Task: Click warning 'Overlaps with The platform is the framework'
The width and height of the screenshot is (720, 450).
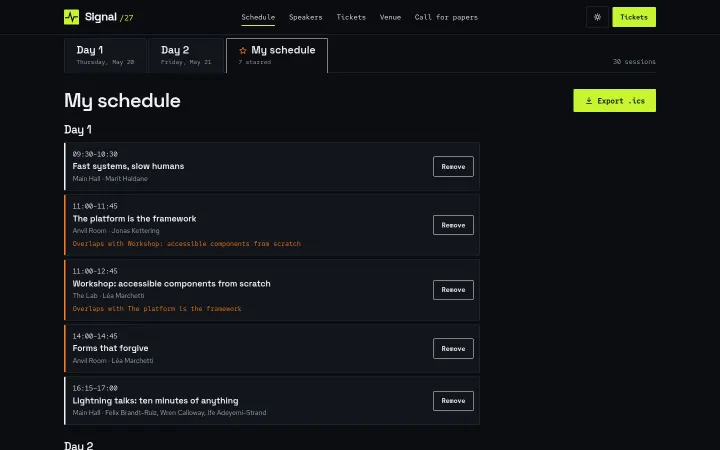Action: tap(157, 309)
